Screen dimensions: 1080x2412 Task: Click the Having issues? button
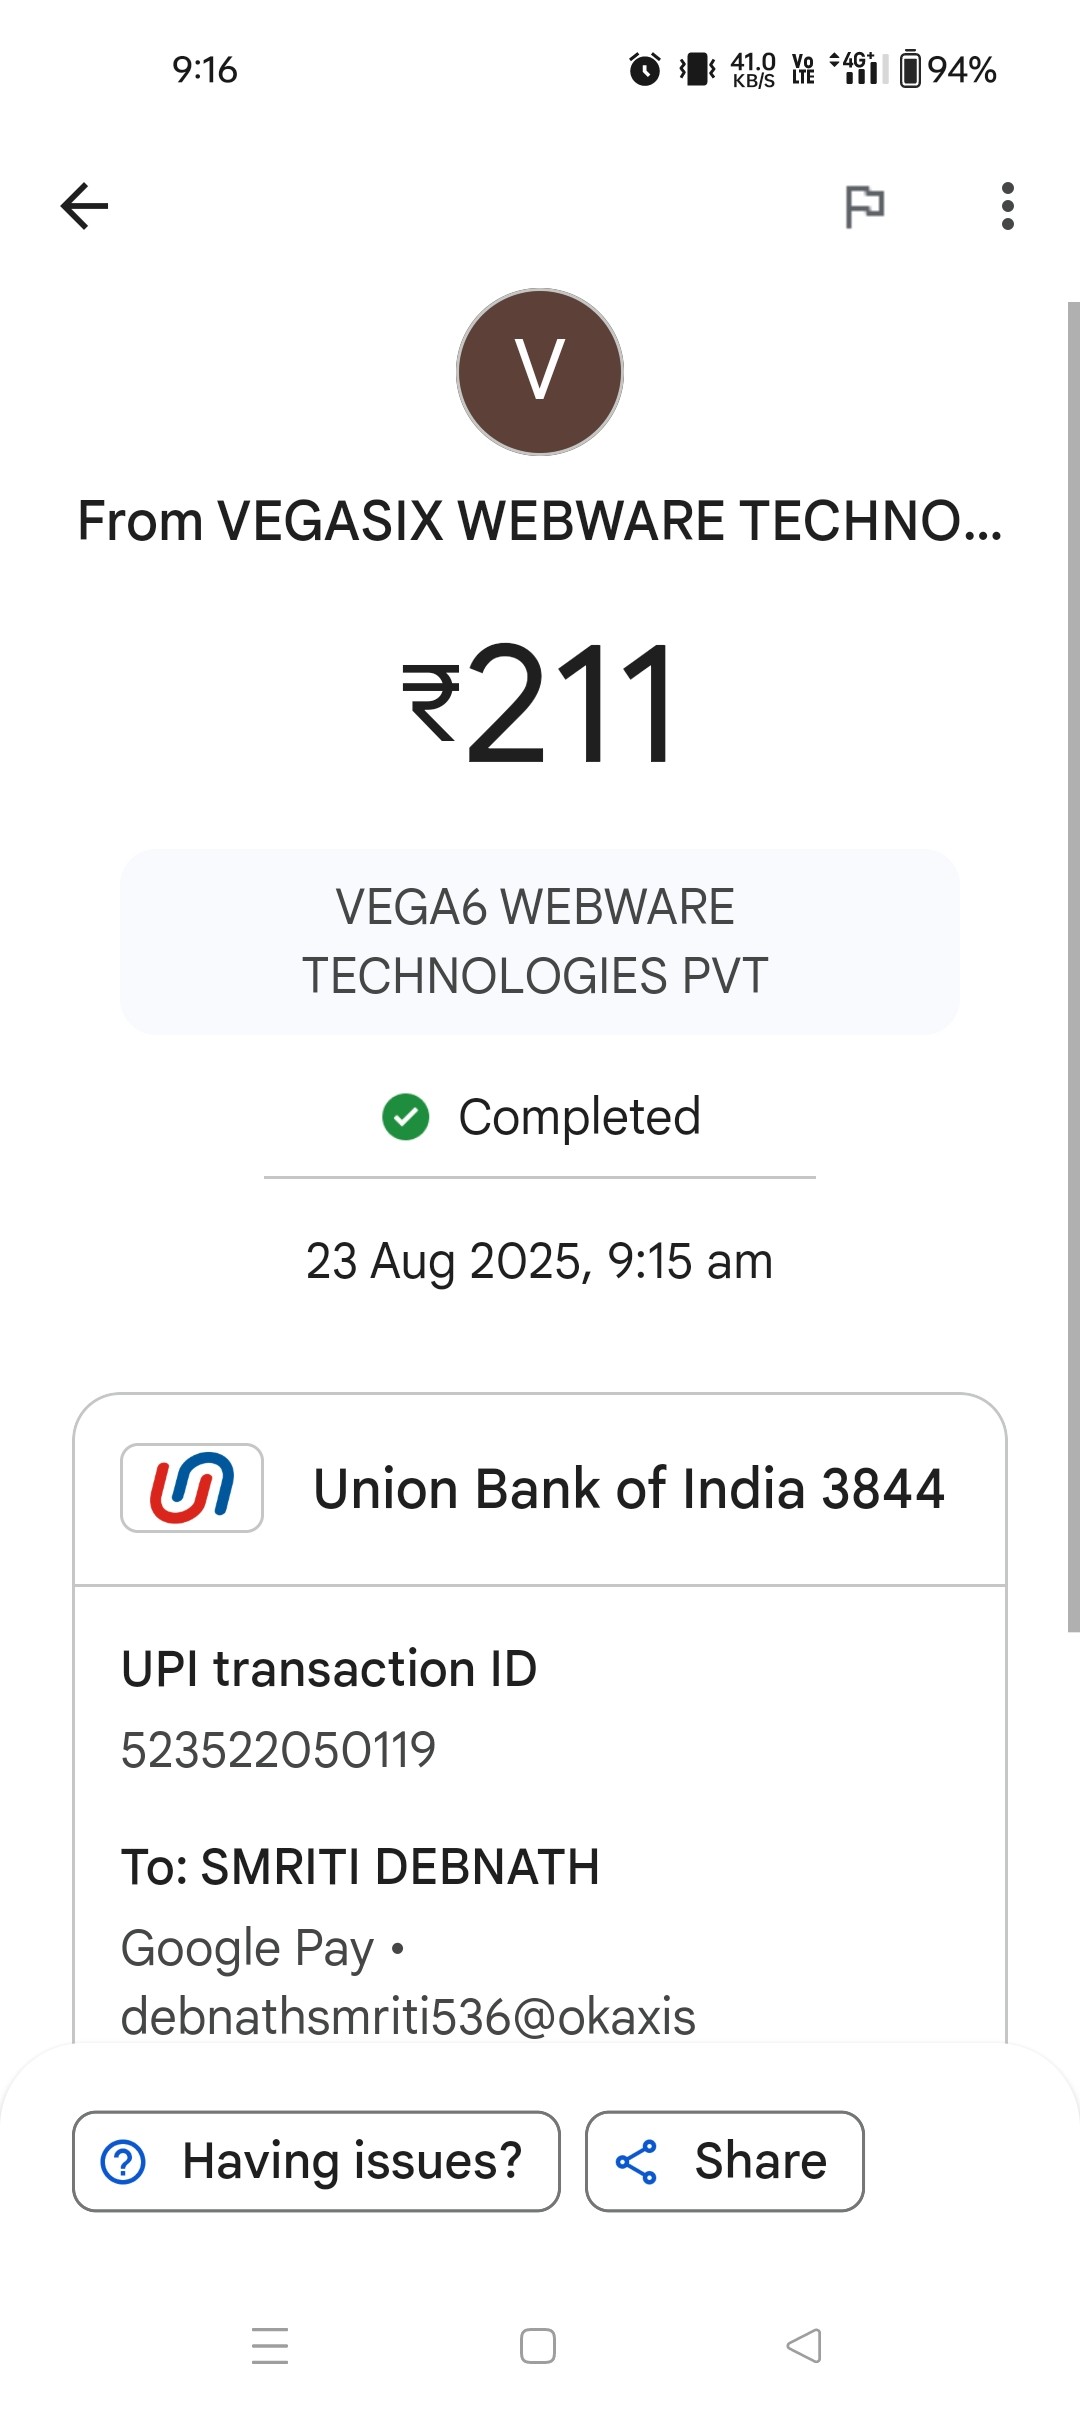click(316, 2161)
